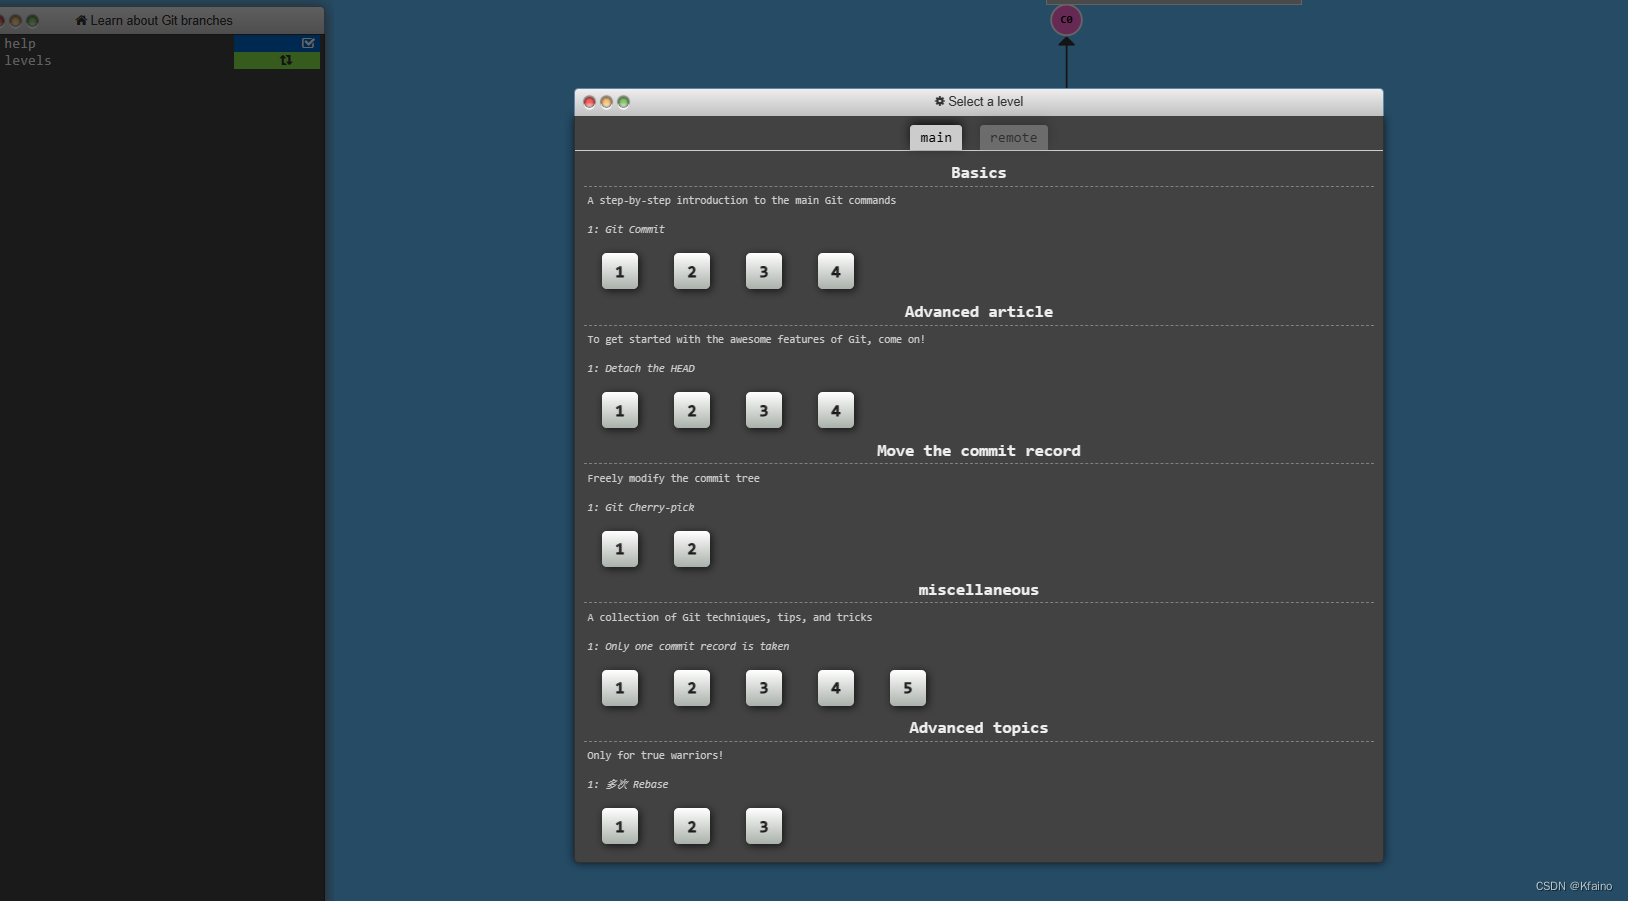Launch Advanced topics level 1
Image resolution: width=1628 pixels, height=901 pixels.
pos(620,826)
